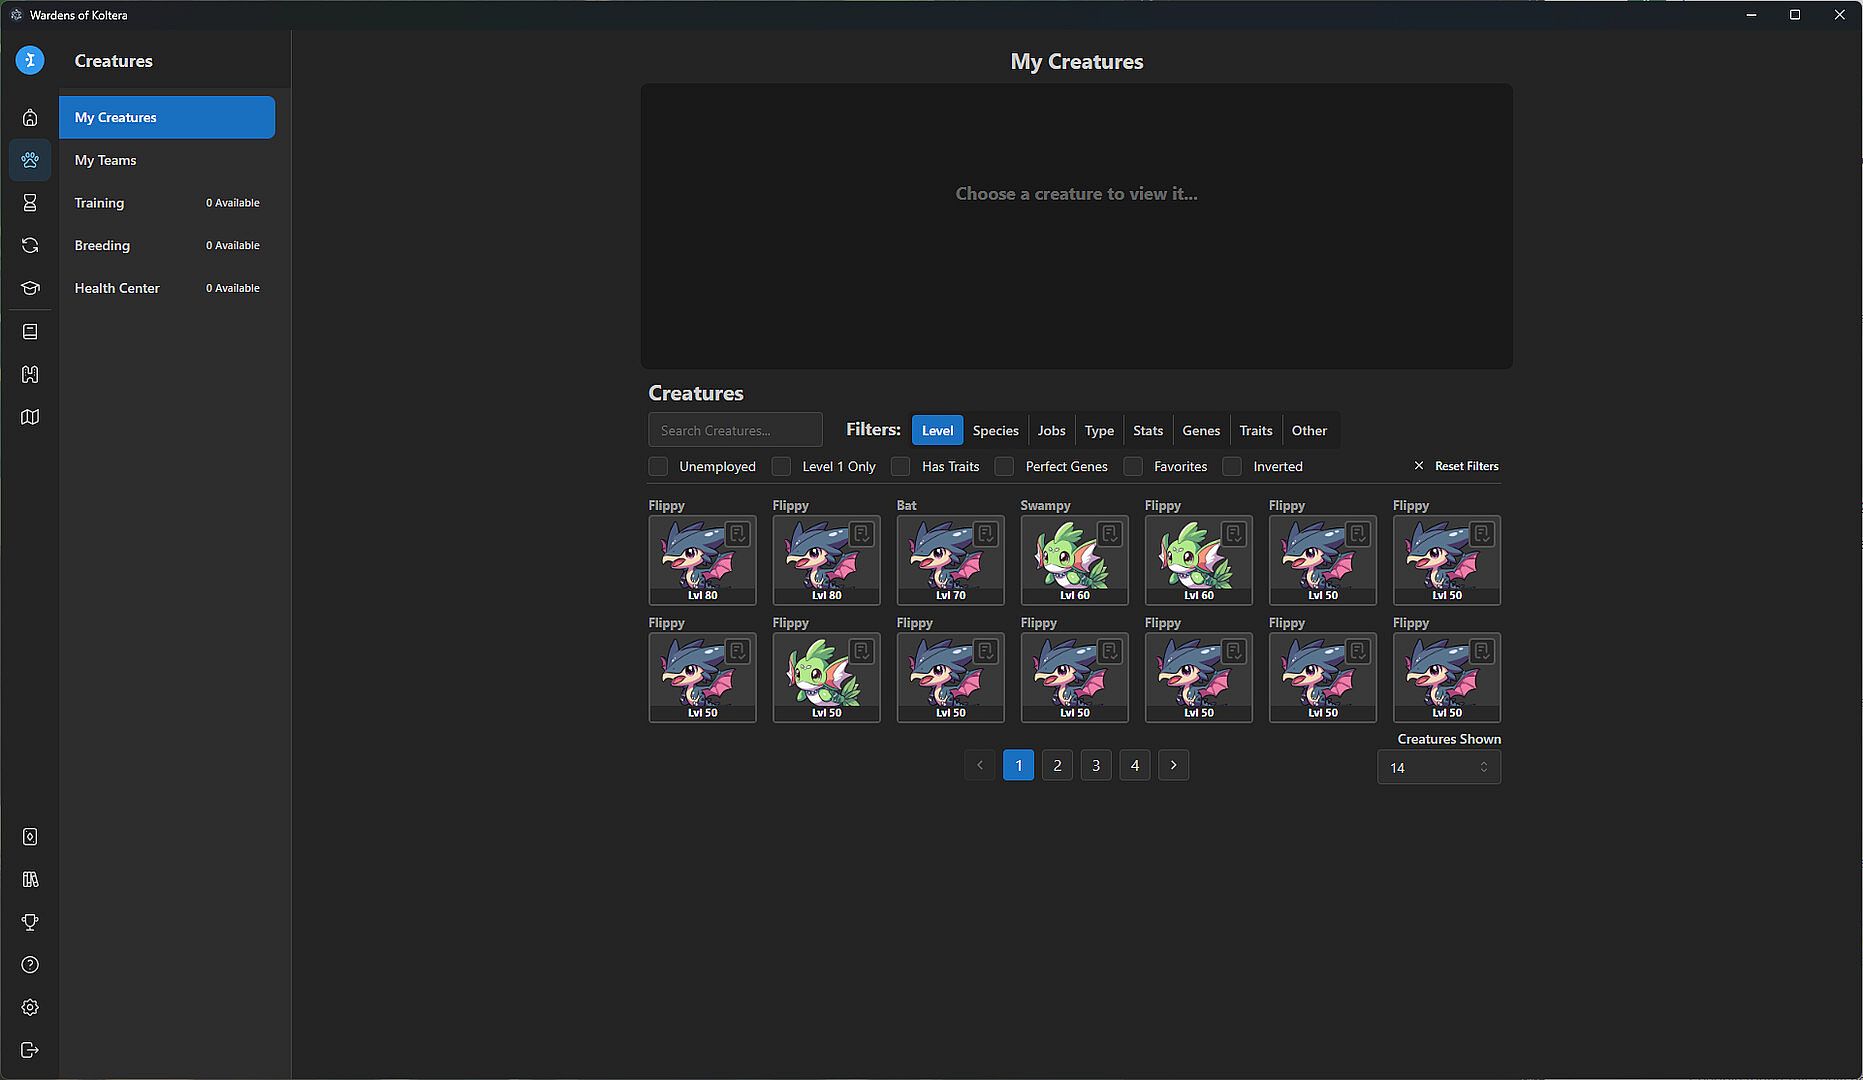The width and height of the screenshot is (1863, 1080).
Task: Toggle the Has Traits checkbox
Action: point(901,467)
